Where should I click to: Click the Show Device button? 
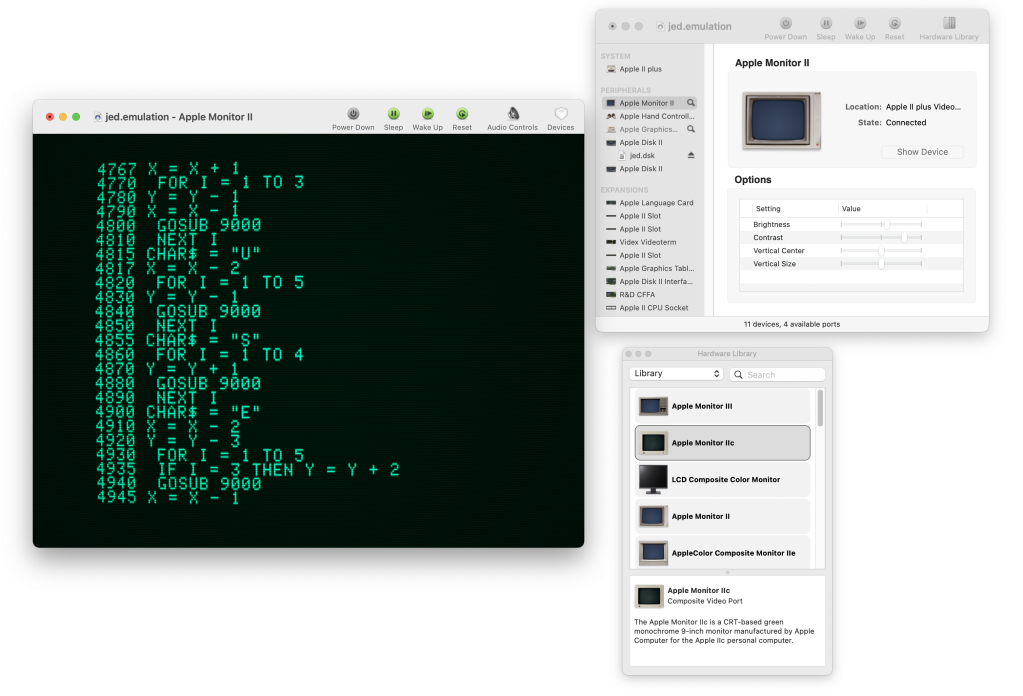921,152
